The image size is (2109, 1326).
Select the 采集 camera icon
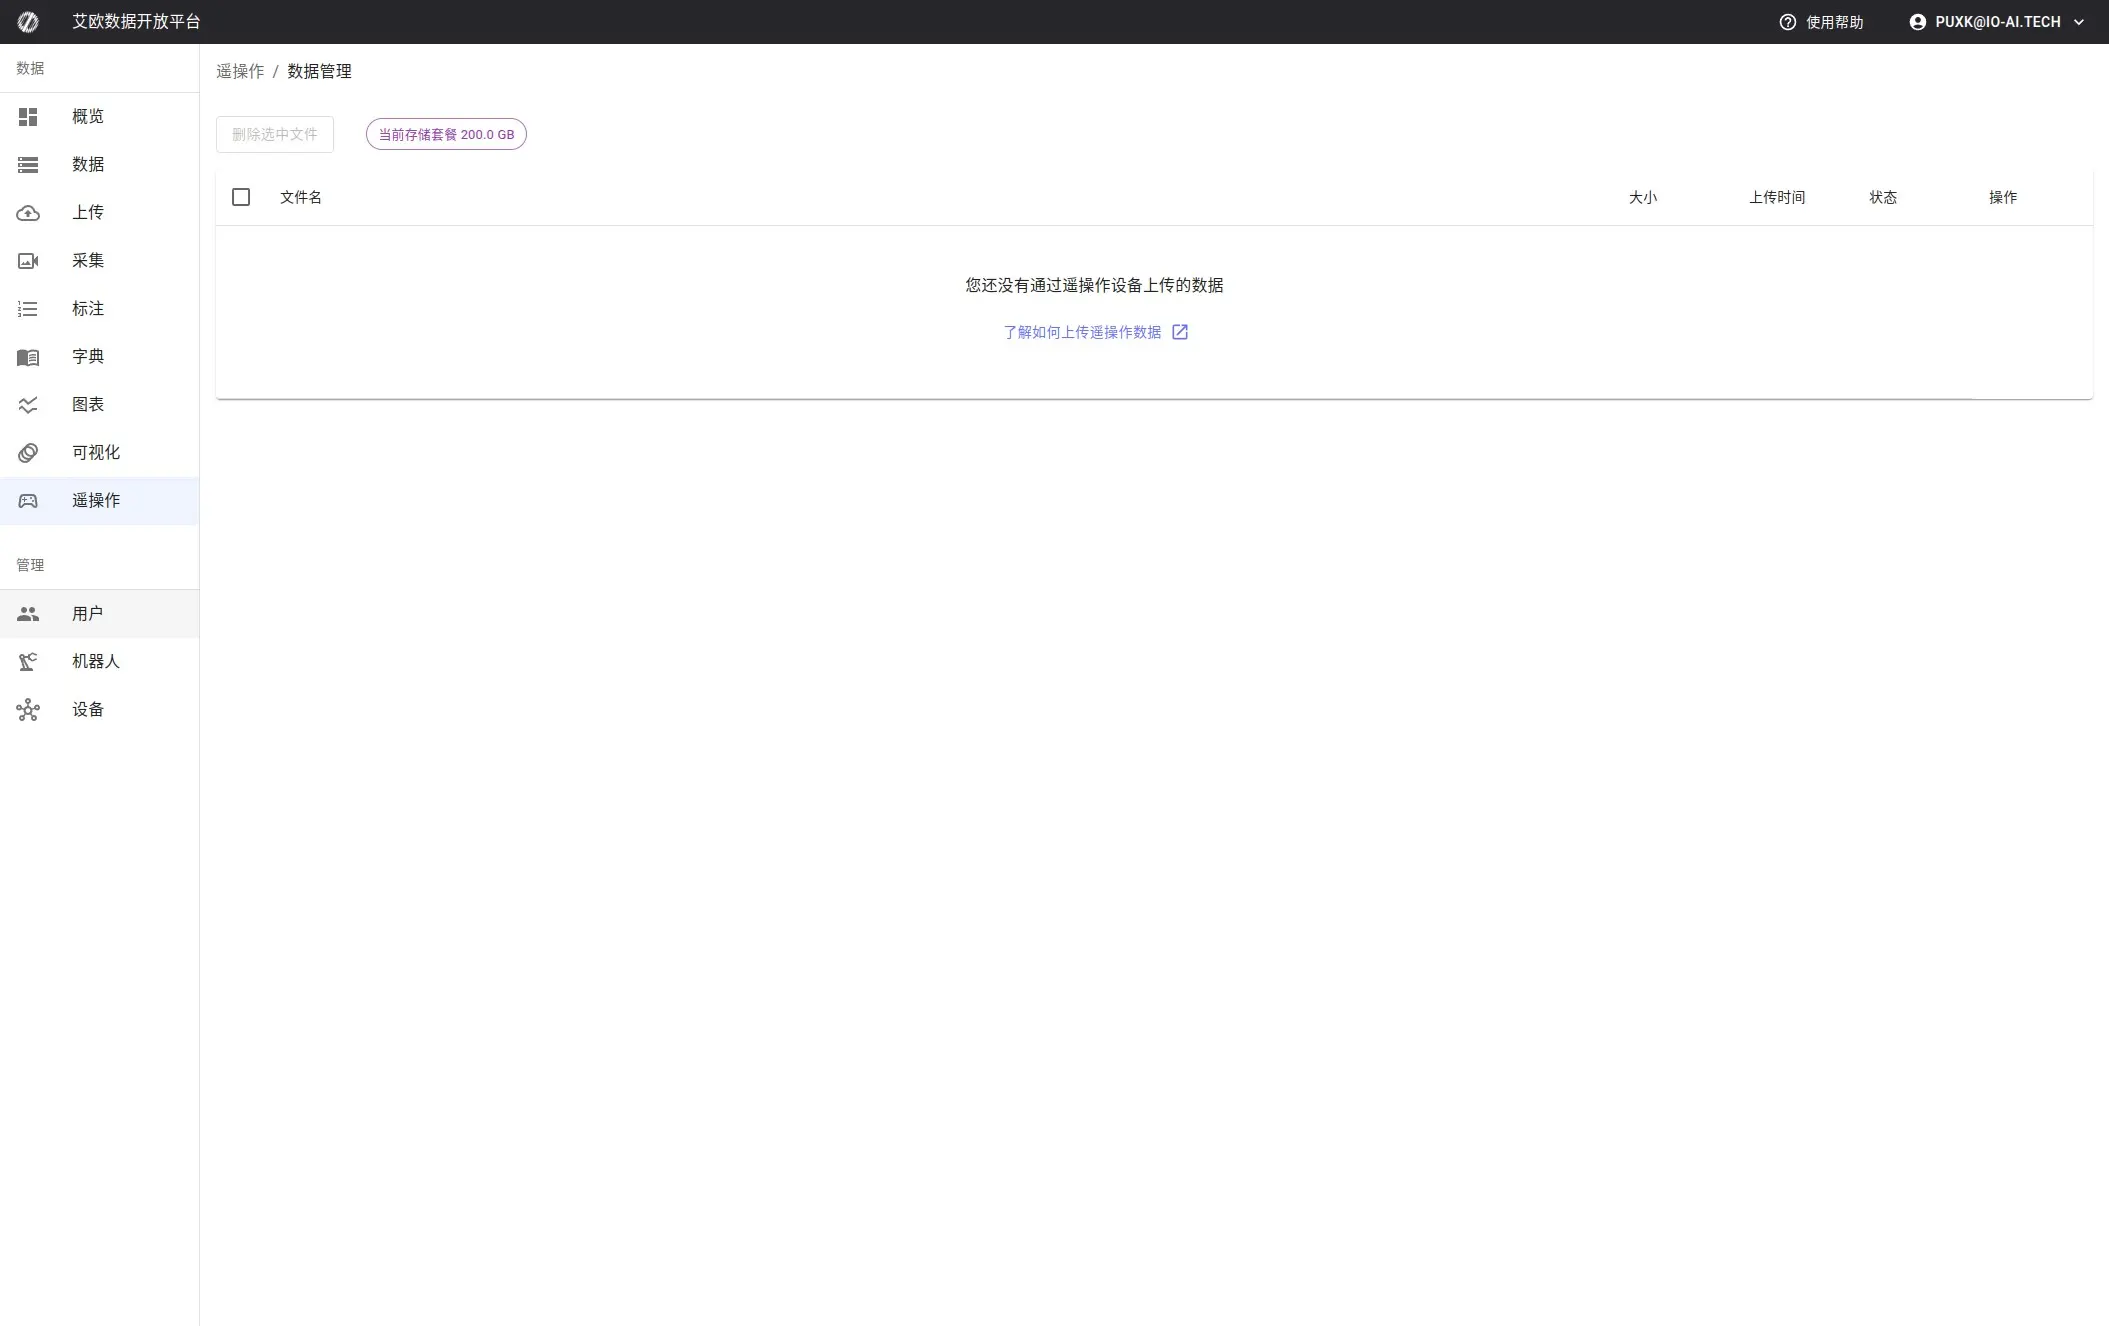pos(28,261)
